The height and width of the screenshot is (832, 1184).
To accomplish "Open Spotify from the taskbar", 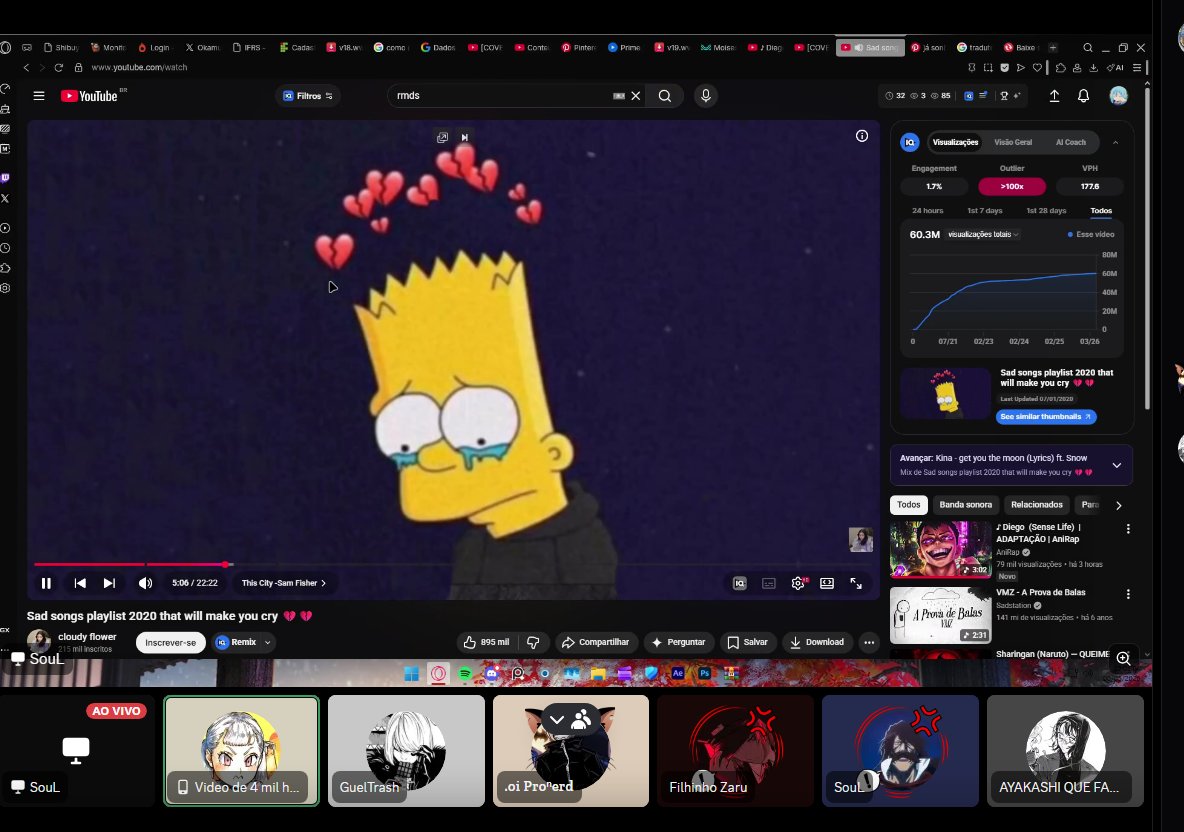I will tap(465, 673).
